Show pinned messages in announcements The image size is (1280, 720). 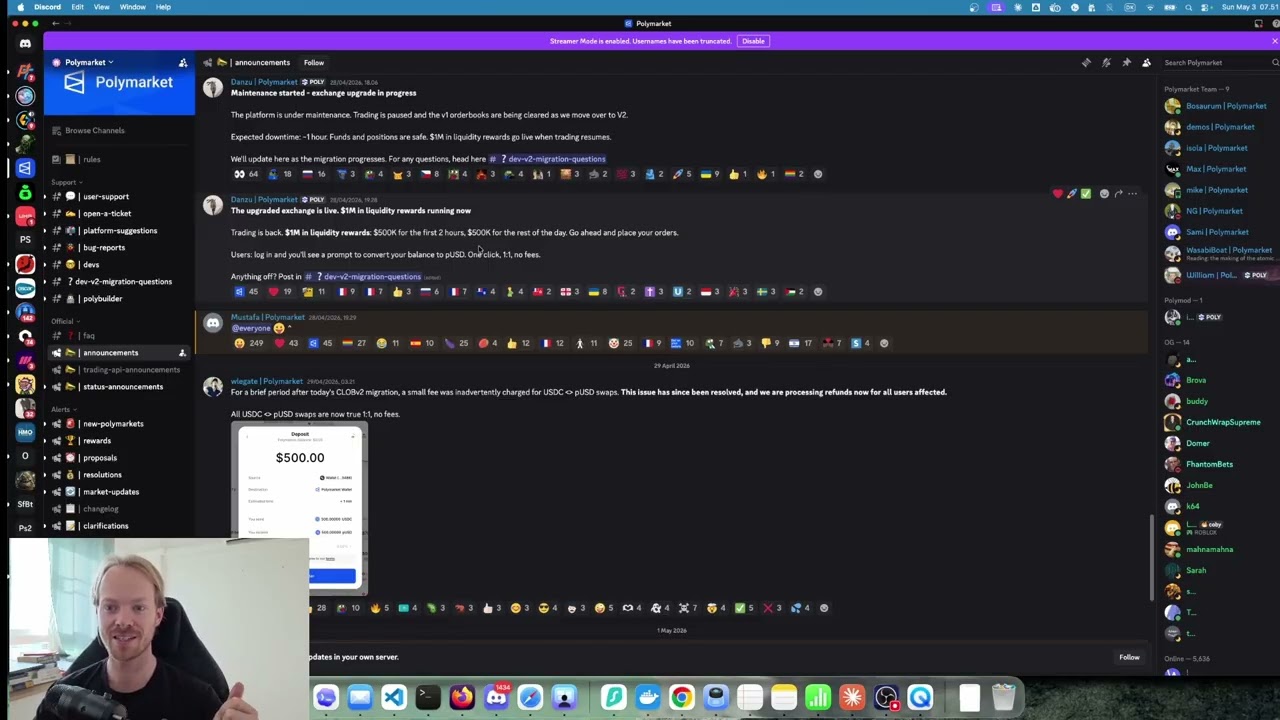click(x=1126, y=62)
